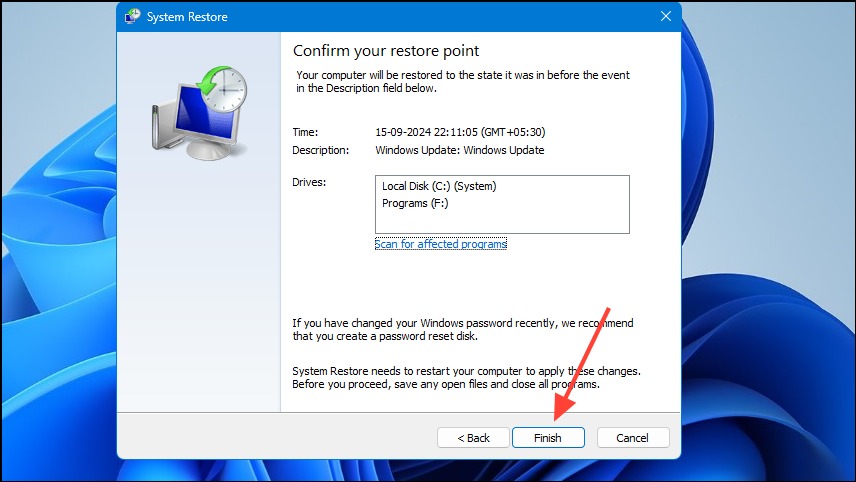Click the Description label
Screen dimensions: 856x482
[320, 150]
